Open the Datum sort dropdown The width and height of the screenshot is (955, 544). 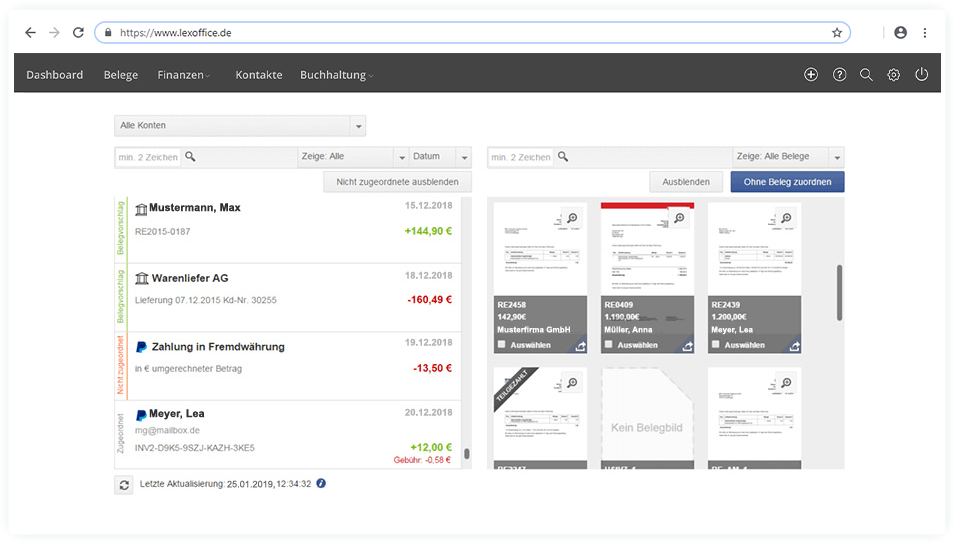click(x=463, y=157)
